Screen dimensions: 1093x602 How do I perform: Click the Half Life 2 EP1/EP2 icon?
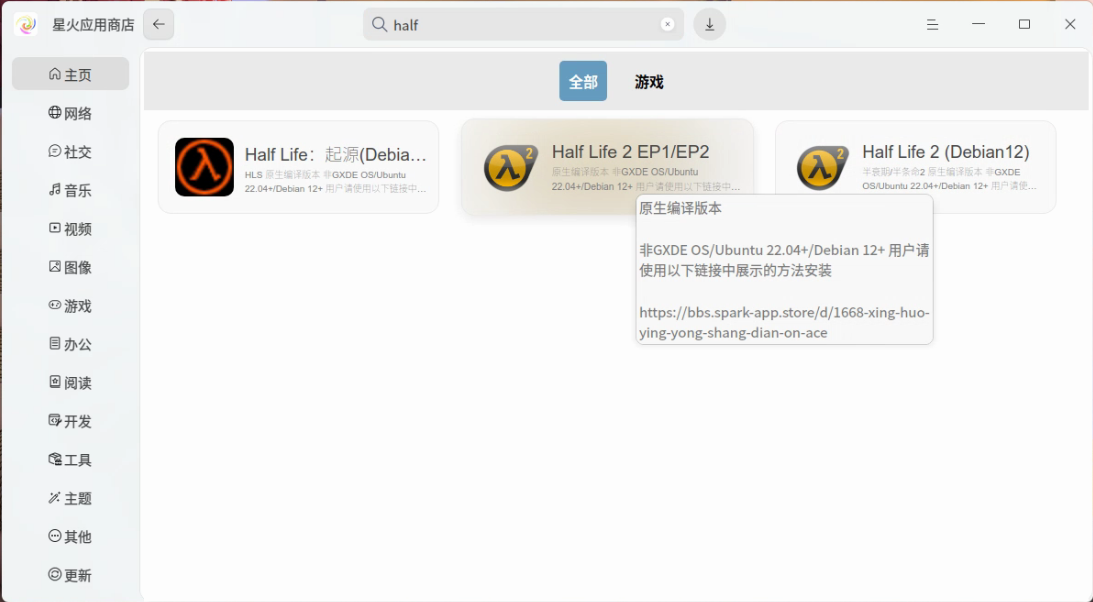point(510,167)
